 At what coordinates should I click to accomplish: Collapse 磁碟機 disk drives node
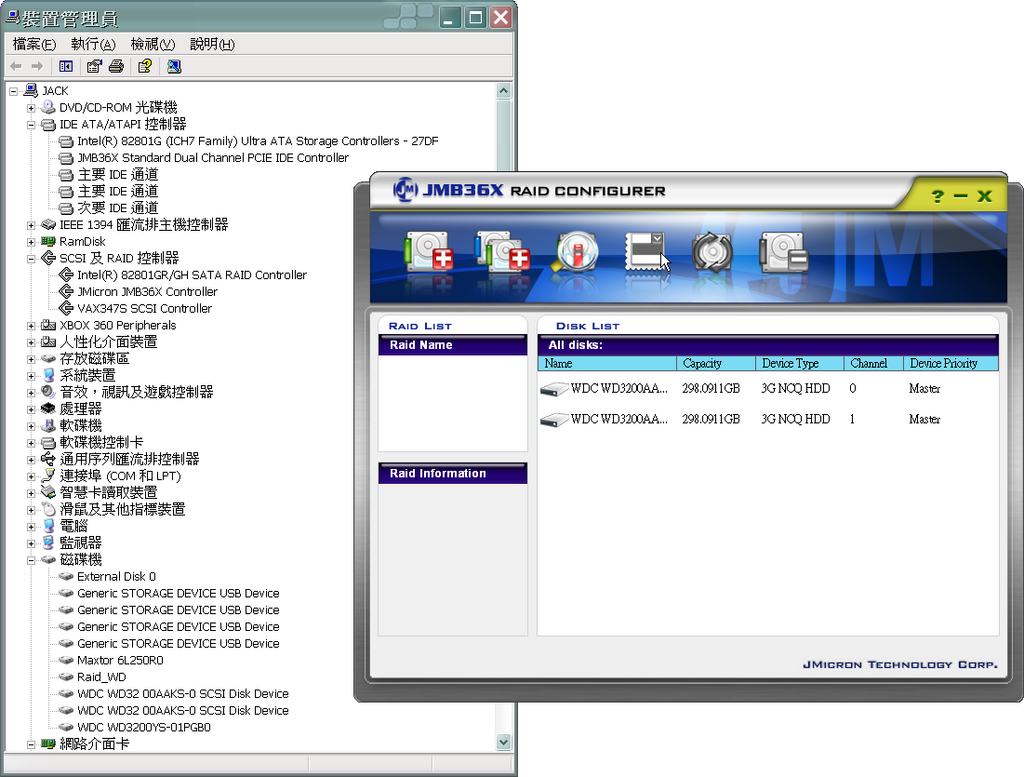pos(31,560)
